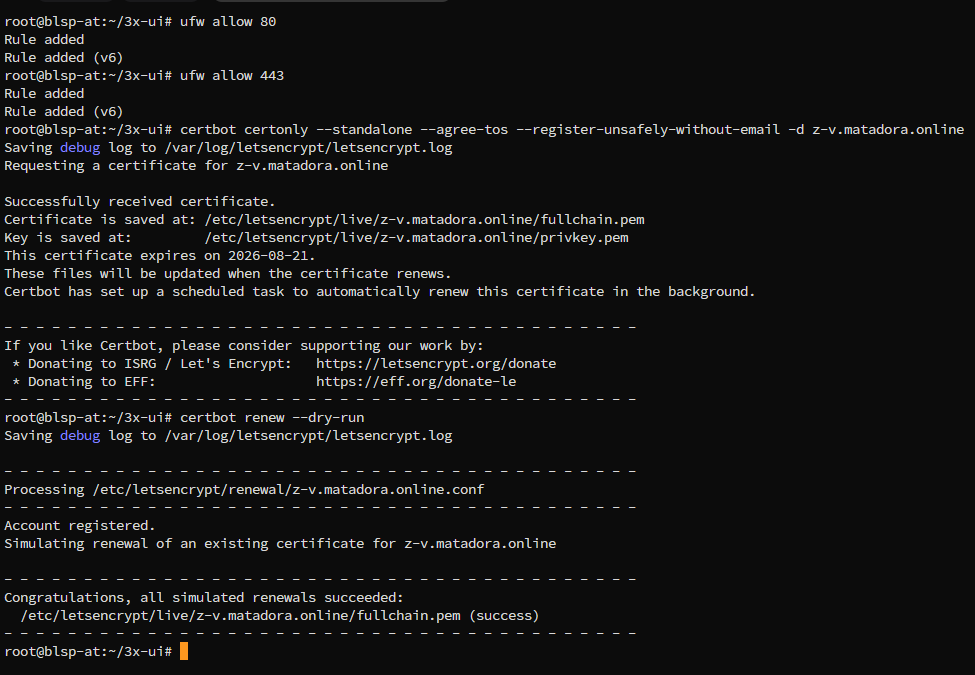Click the 'ufw allow 443' command

coord(232,76)
